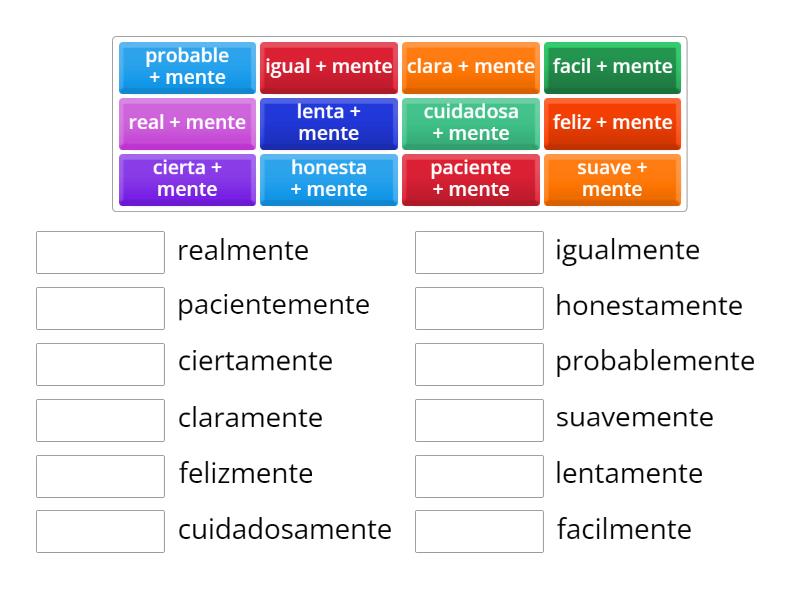Click the answer box next to 'claramente'
This screenshot has height=600, width=800.
tap(99, 419)
